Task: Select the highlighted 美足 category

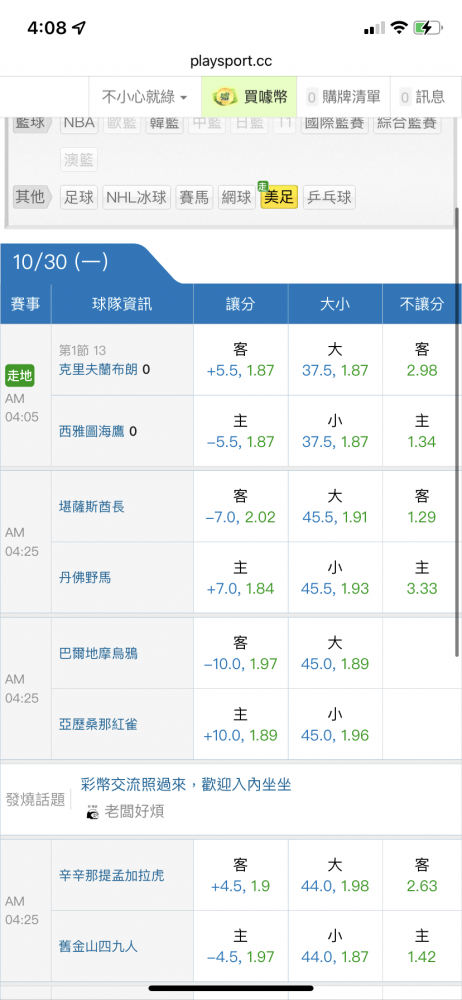Action: pos(279,197)
